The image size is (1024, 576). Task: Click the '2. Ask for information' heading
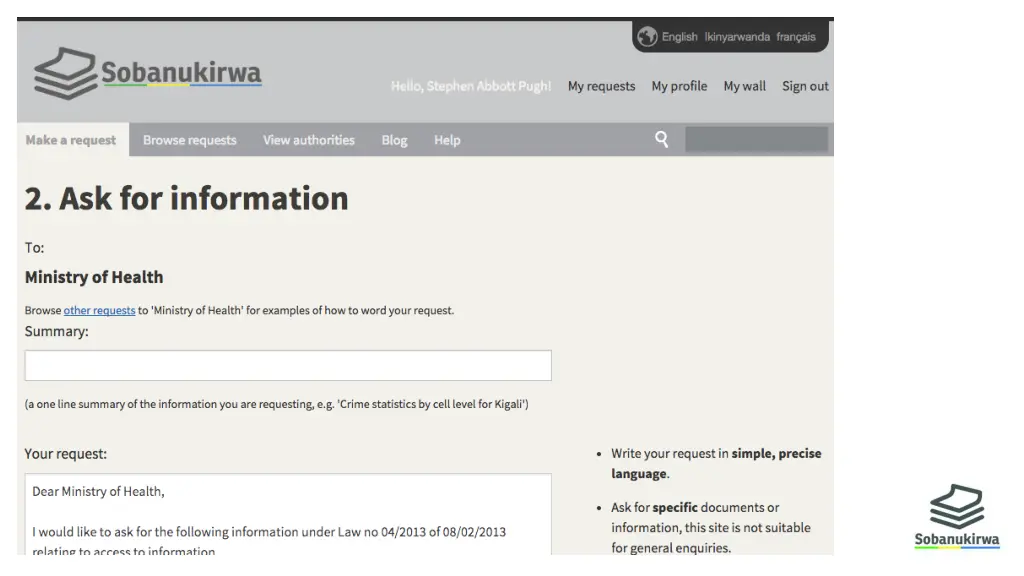(186, 198)
